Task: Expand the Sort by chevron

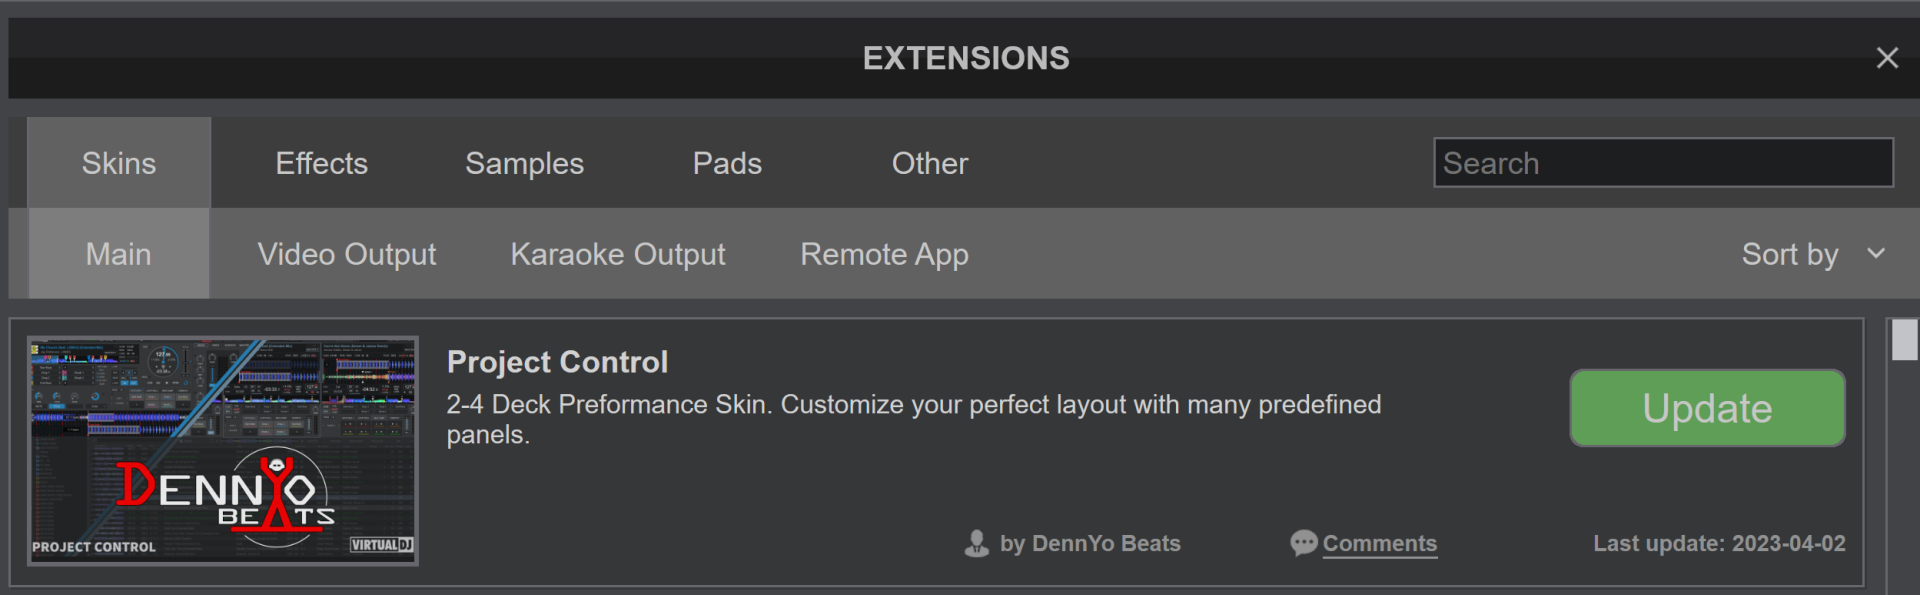Action: click(x=1877, y=254)
